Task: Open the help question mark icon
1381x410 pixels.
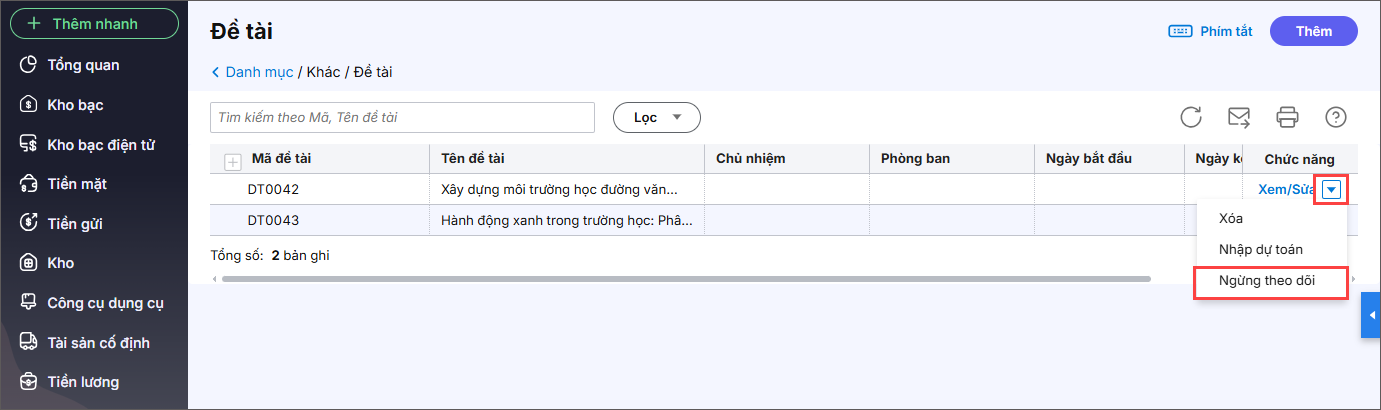Action: [1336, 117]
